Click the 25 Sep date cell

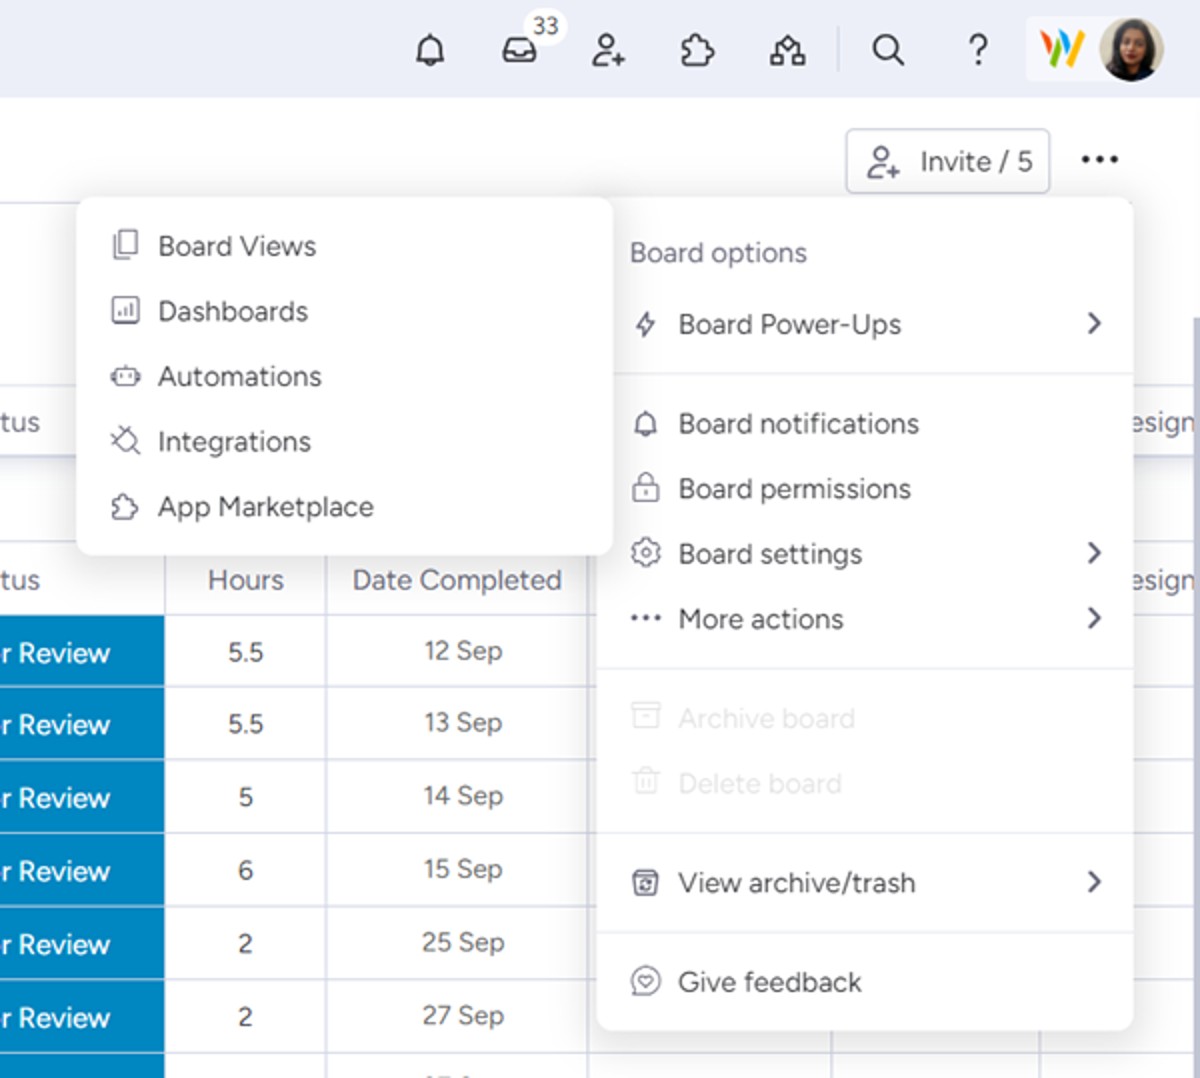click(x=458, y=942)
